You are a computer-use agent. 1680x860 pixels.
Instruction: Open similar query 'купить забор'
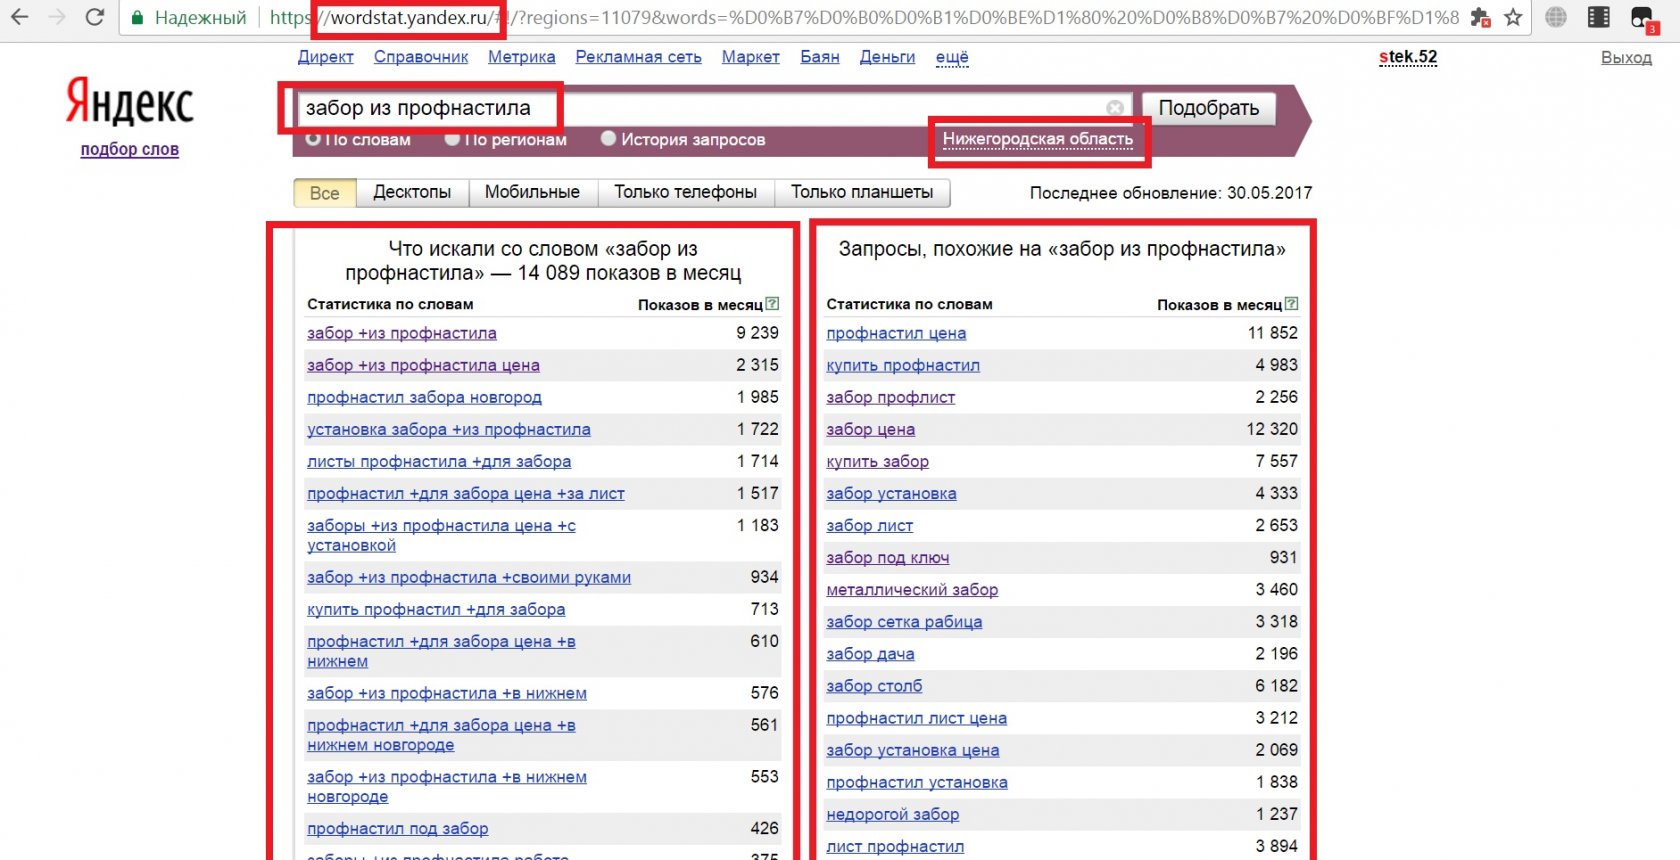coord(877,461)
